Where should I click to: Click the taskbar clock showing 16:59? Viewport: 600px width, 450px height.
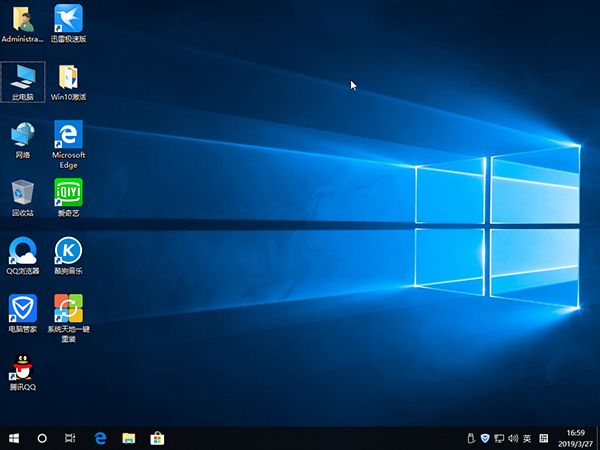point(576,438)
